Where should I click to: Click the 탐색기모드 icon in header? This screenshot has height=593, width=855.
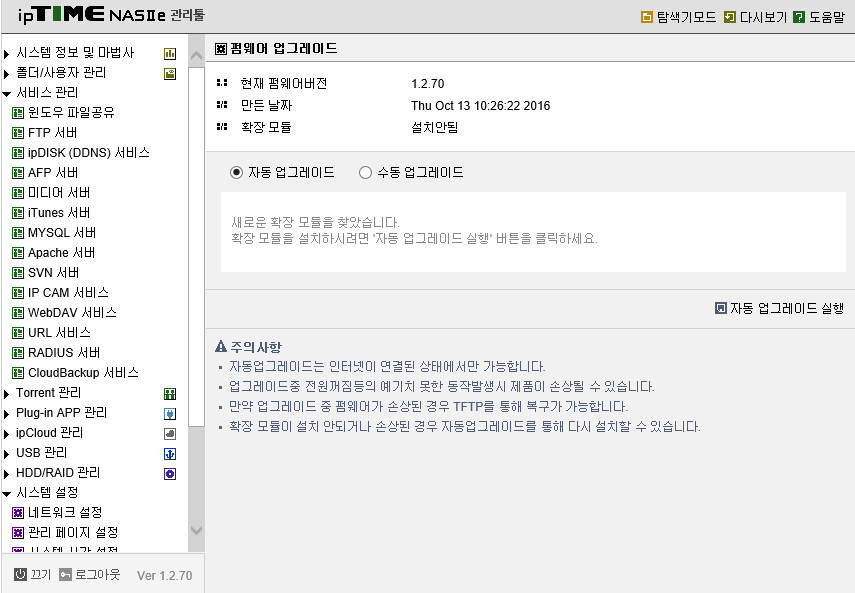pyautogui.click(x=647, y=17)
